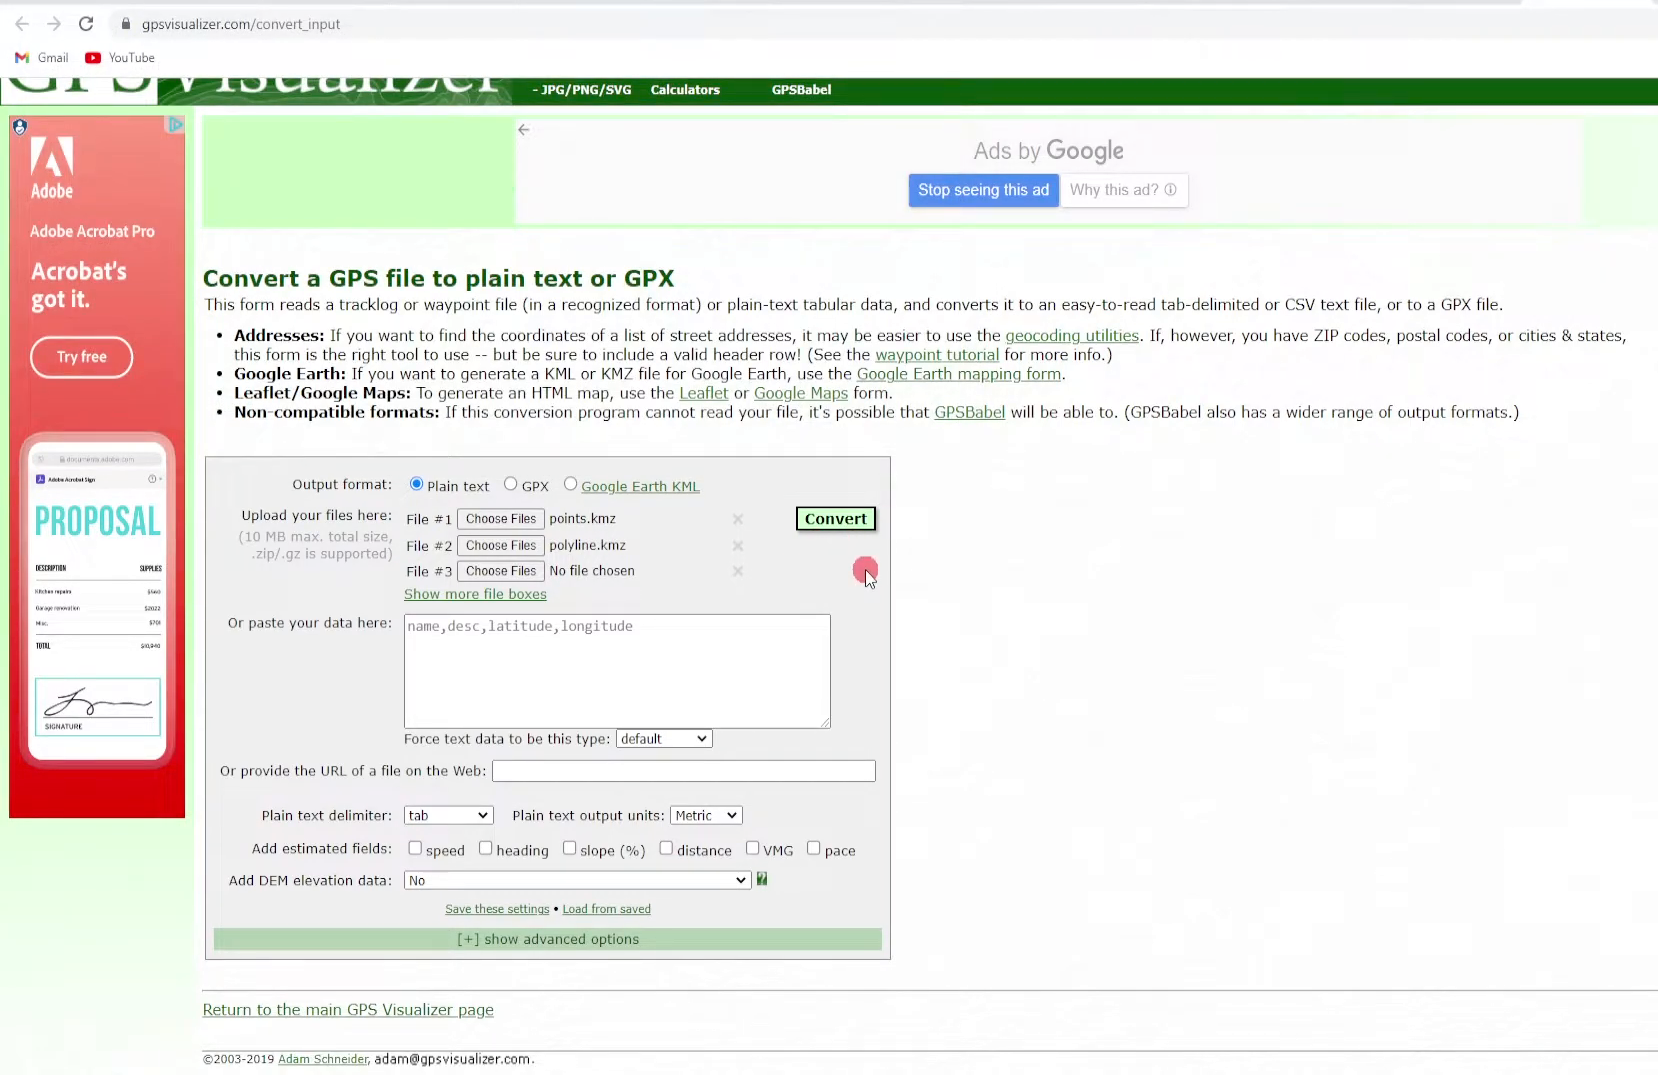Choose Files for File #2
Screen dimensions: 1658x1075
tap(501, 546)
